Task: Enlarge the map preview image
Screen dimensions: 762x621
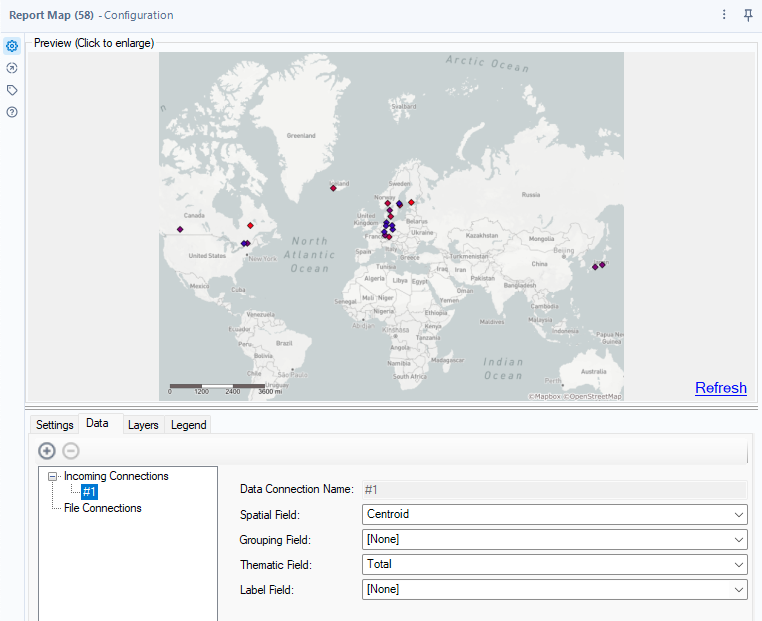Action: point(391,226)
